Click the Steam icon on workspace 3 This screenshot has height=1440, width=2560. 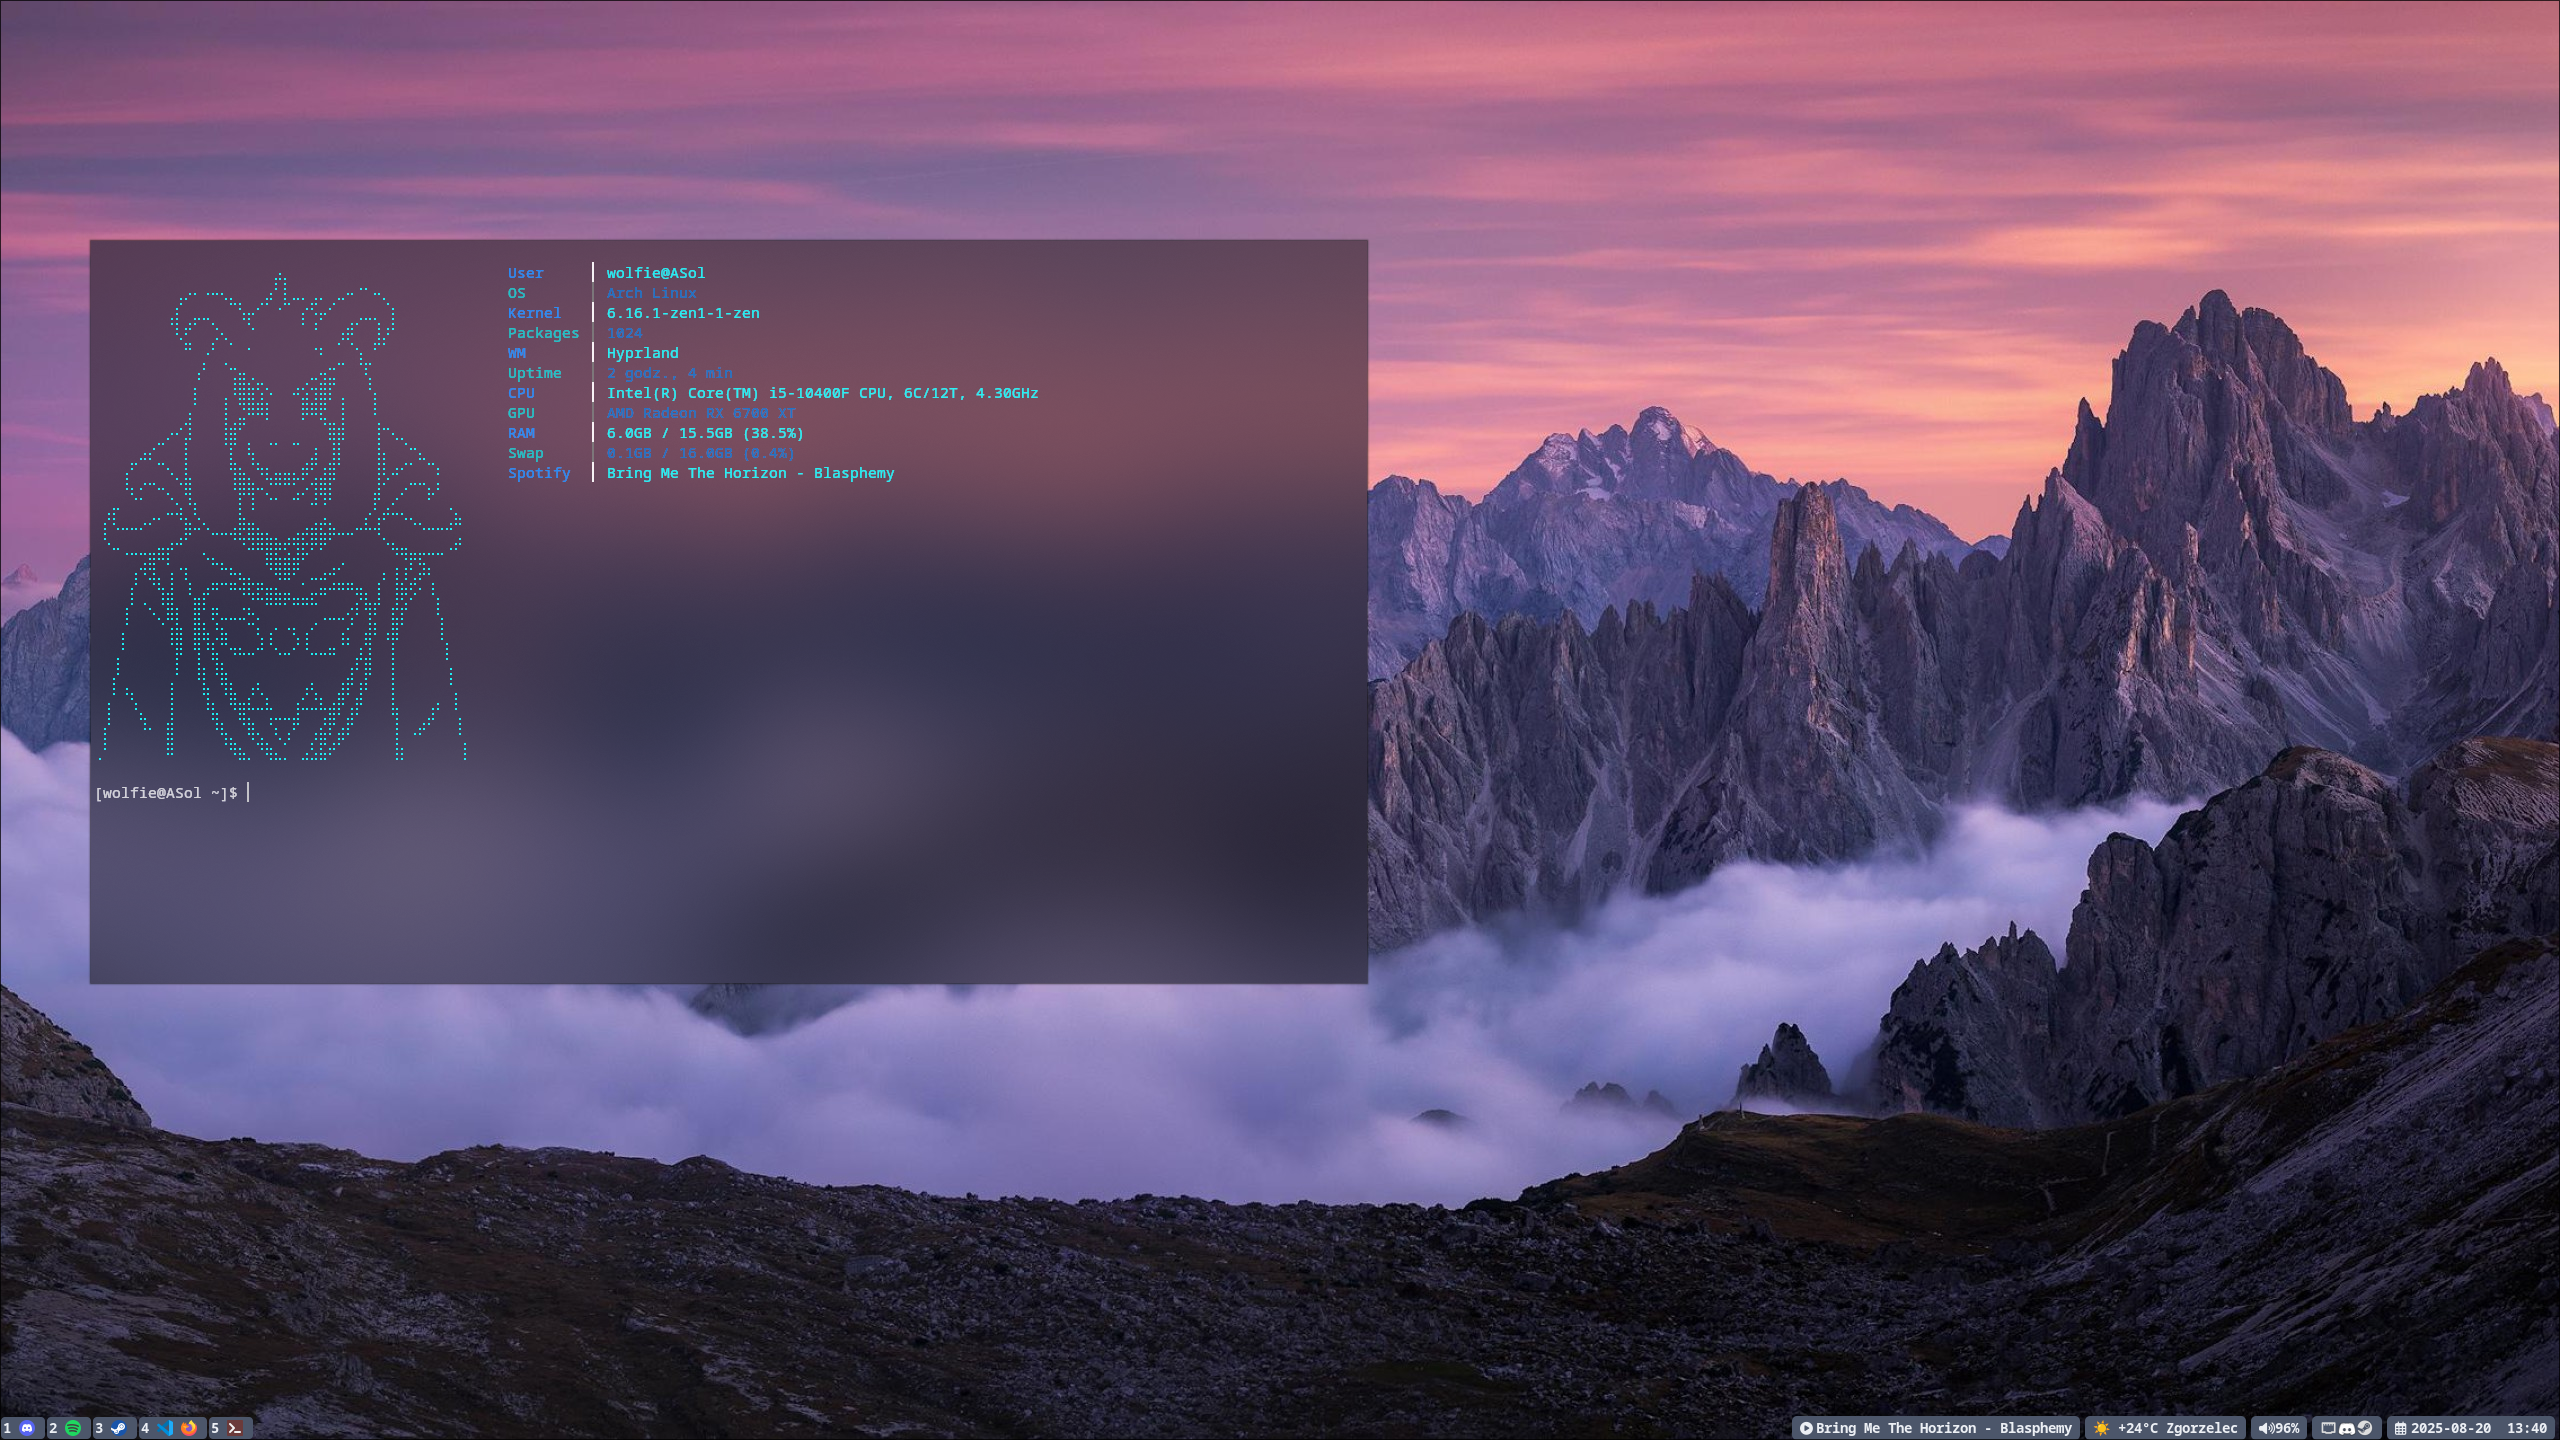coord(119,1428)
